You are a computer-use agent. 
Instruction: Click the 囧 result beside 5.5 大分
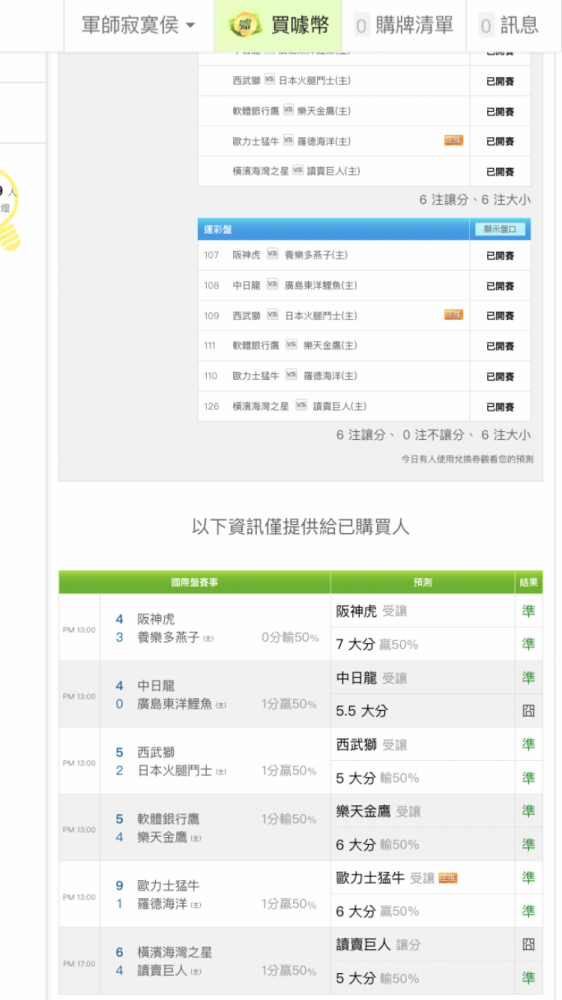pyautogui.click(x=529, y=710)
